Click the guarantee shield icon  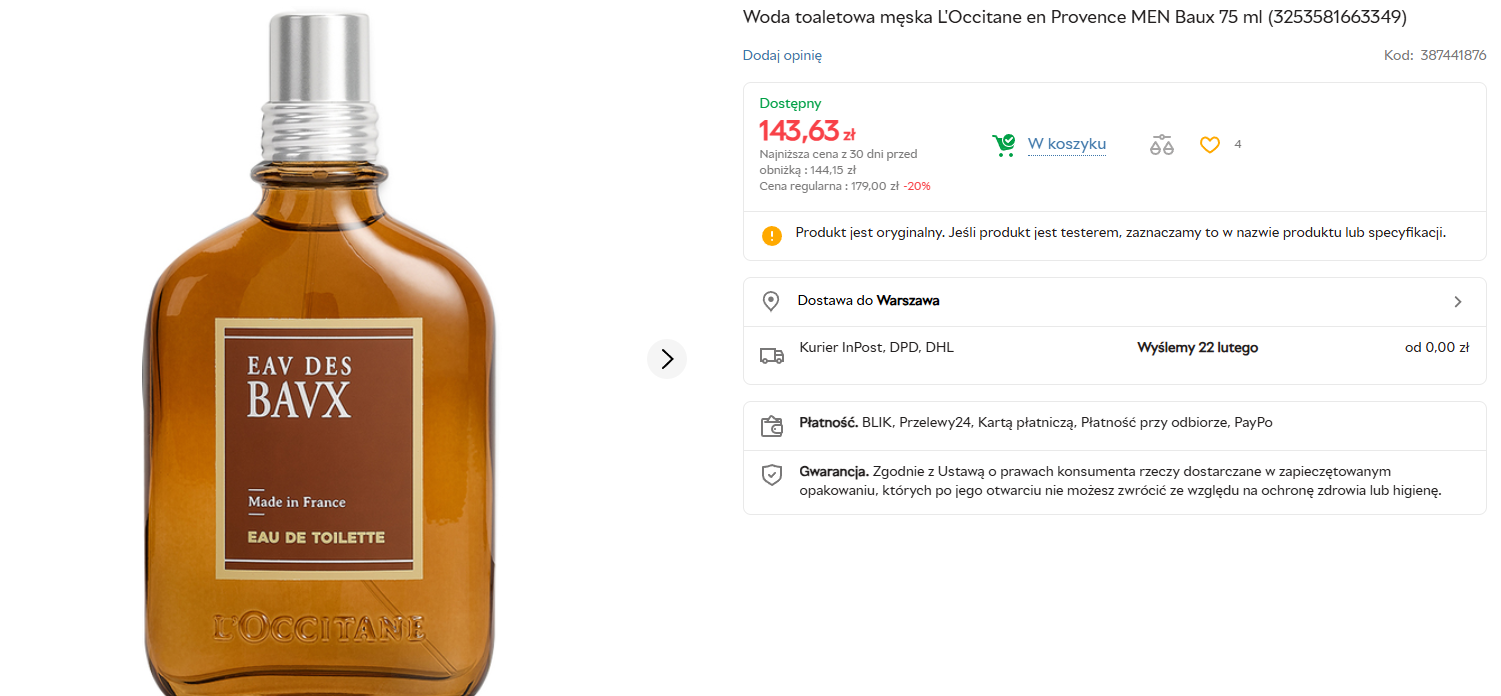click(772, 475)
